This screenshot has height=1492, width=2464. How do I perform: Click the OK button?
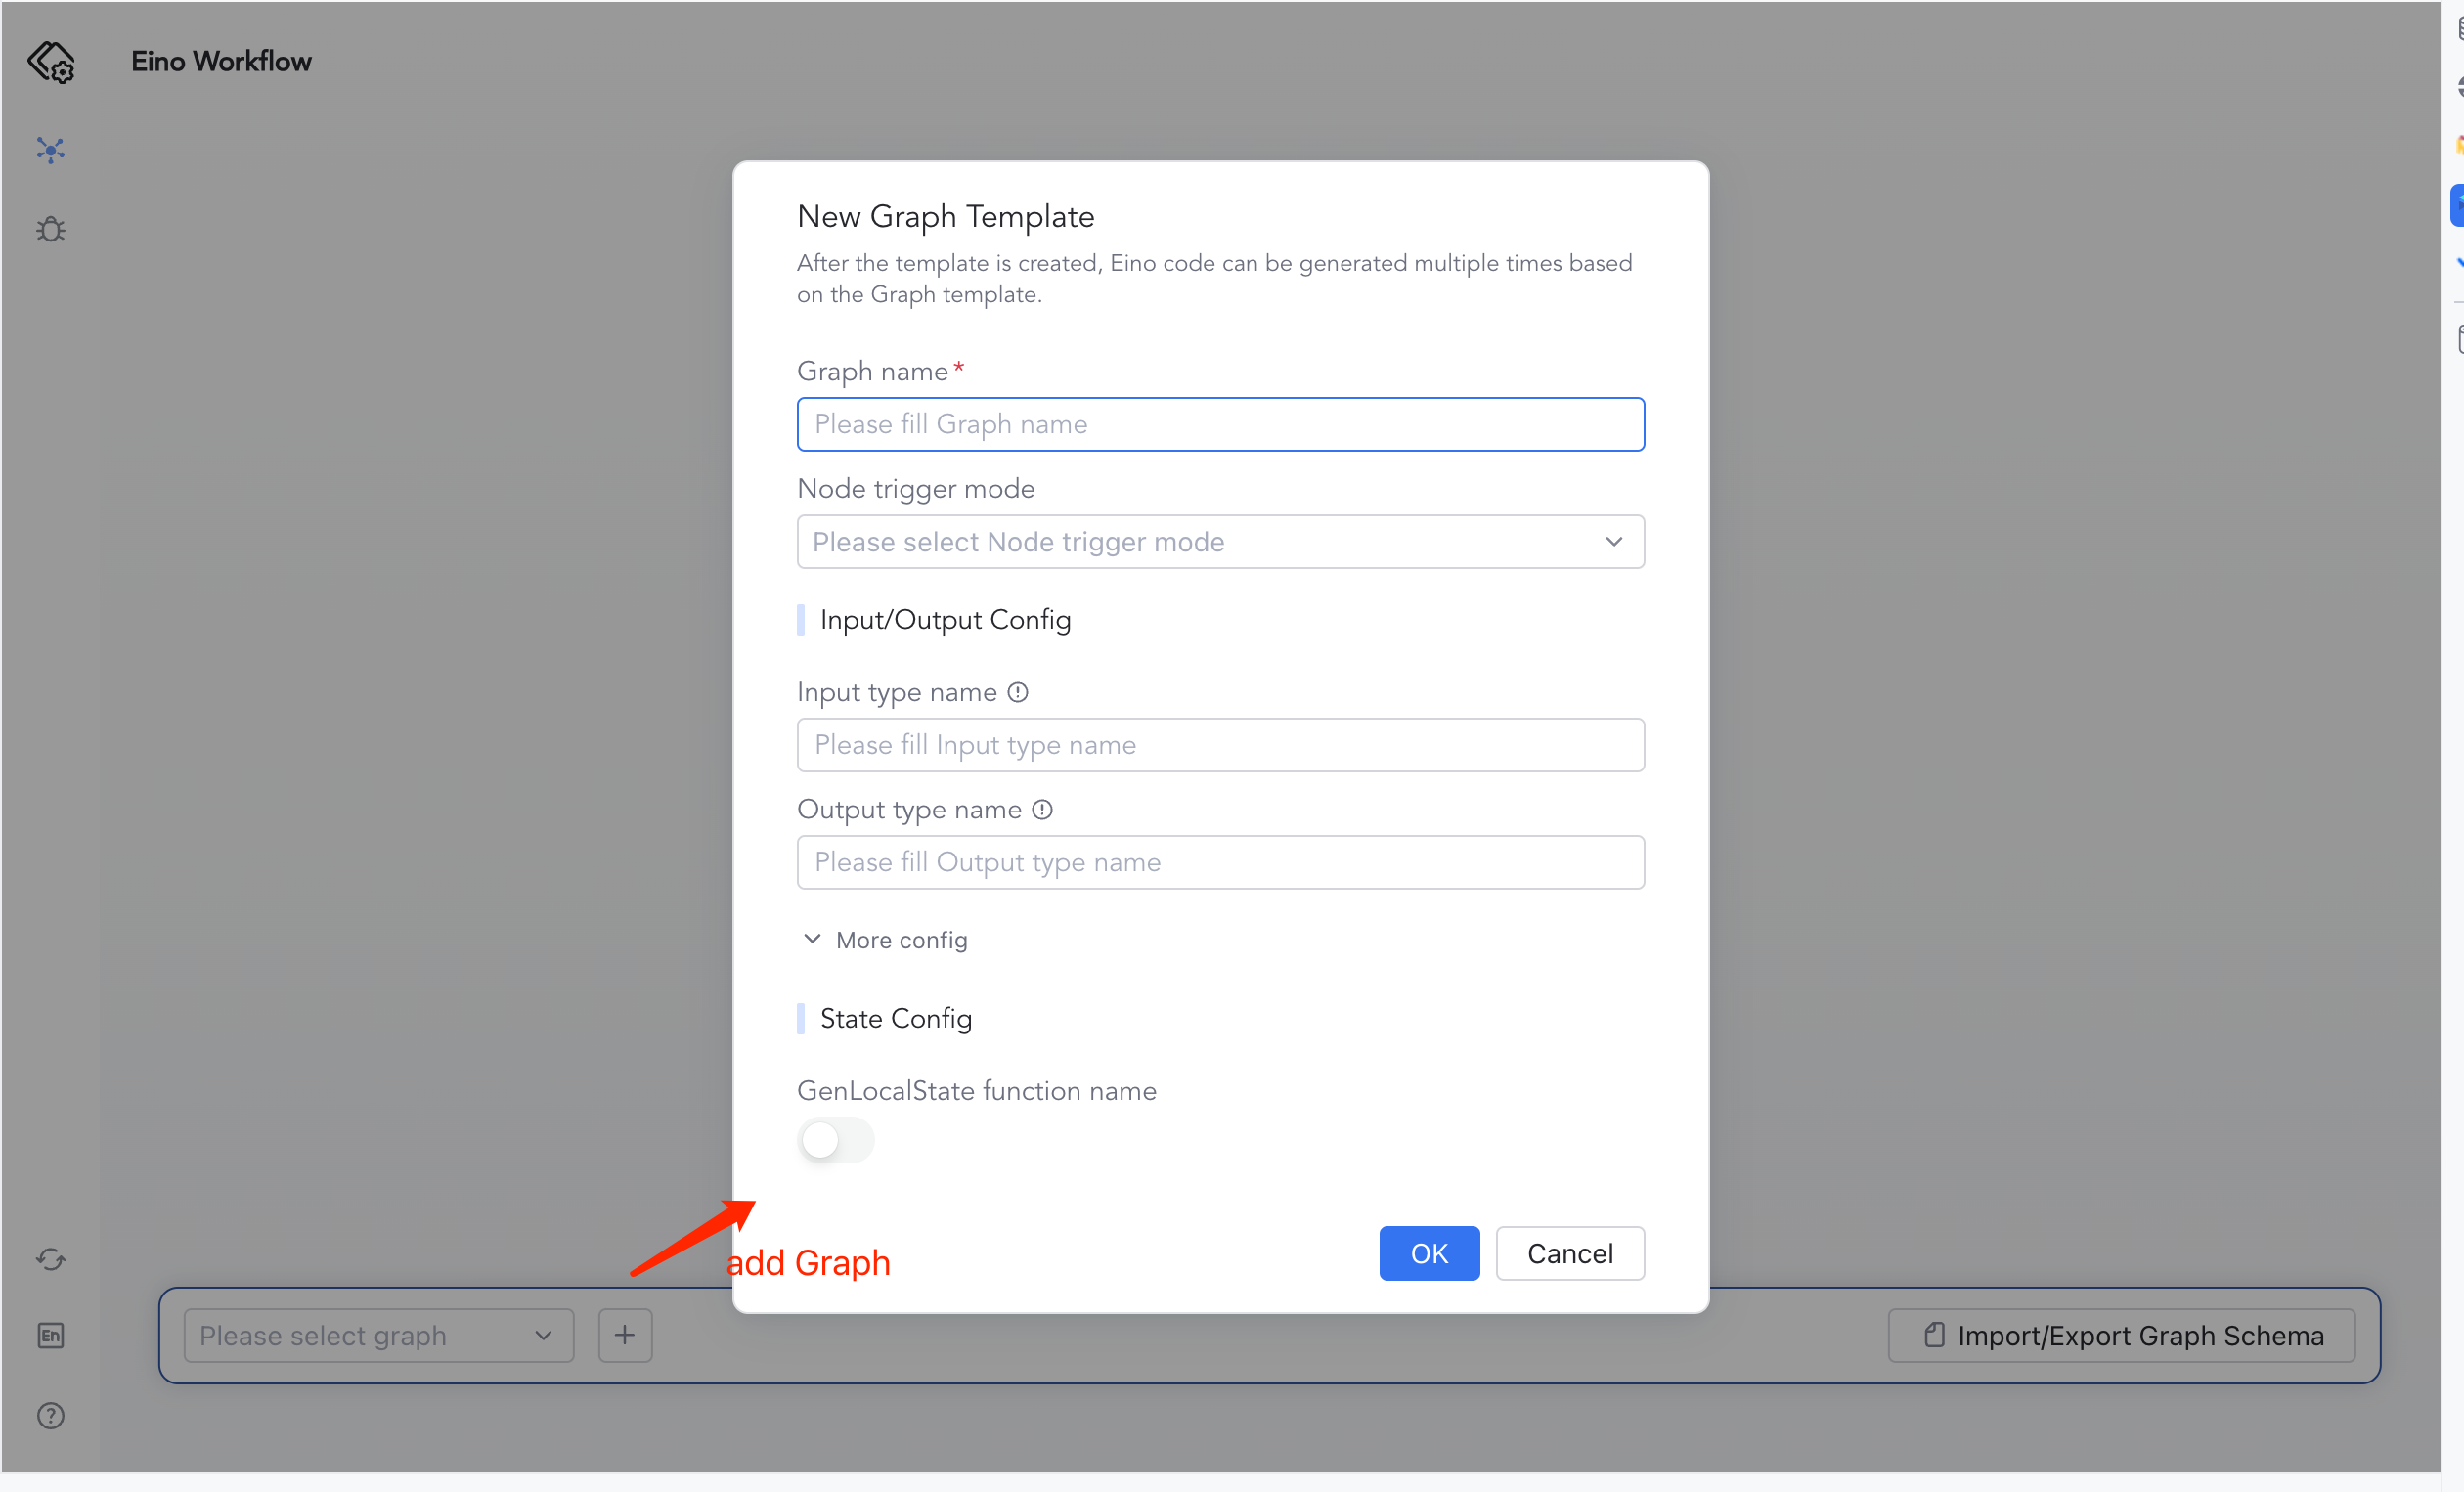pos(1428,1253)
